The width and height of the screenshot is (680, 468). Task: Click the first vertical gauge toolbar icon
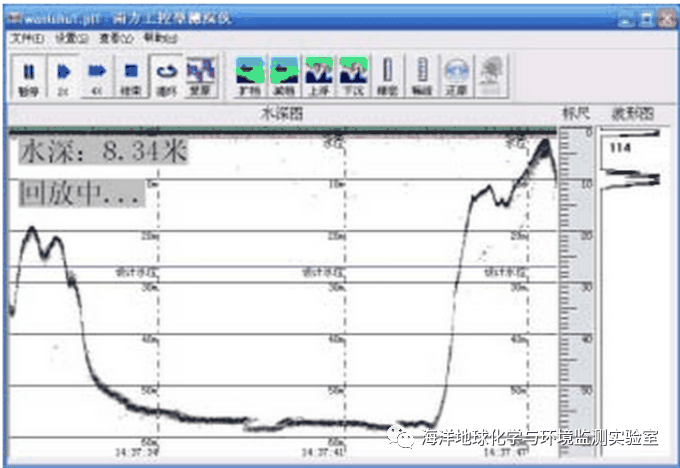(387, 75)
